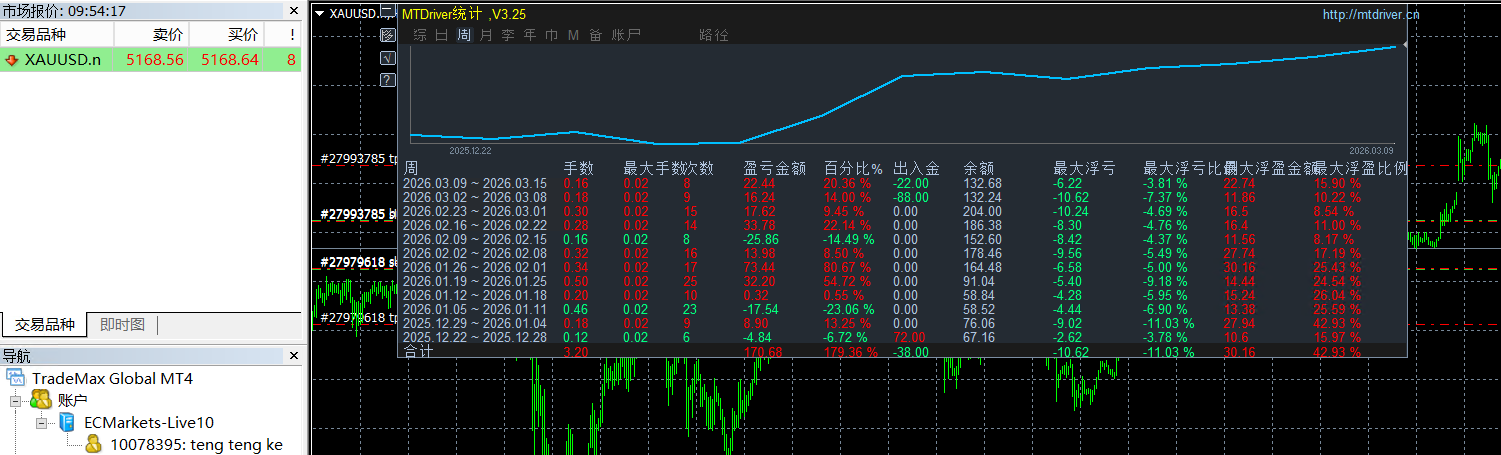The image size is (1501, 455).
Task: Select TradeMax Global MT4 in navigator
Action: (x=112, y=379)
